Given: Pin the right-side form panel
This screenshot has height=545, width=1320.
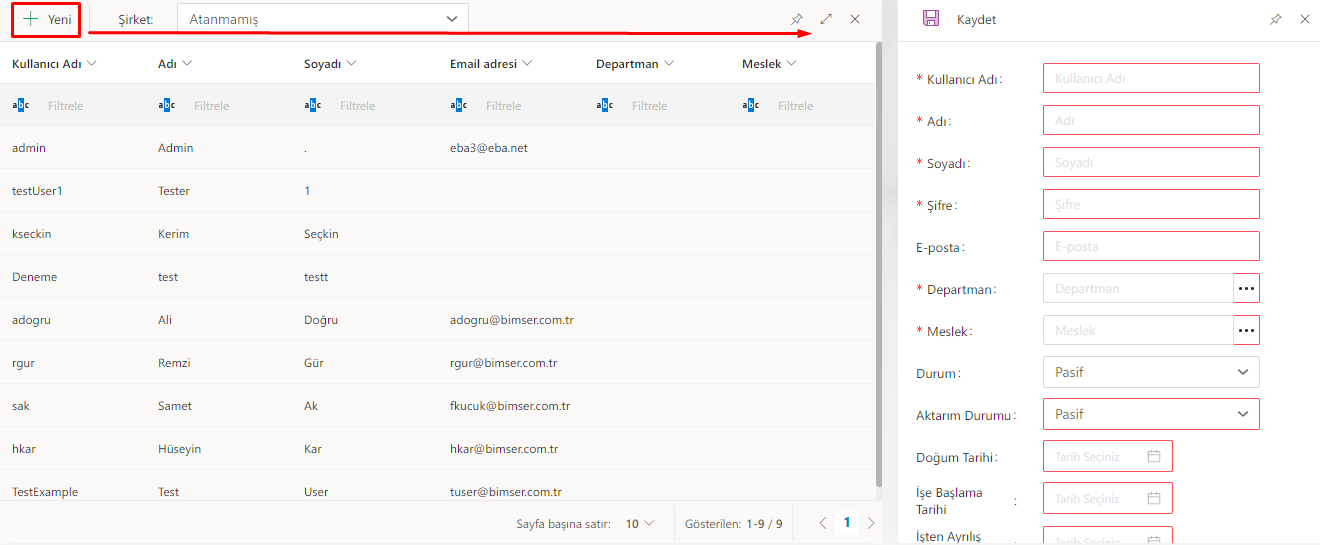Looking at the screenshot, I should tap(1275, 19).
